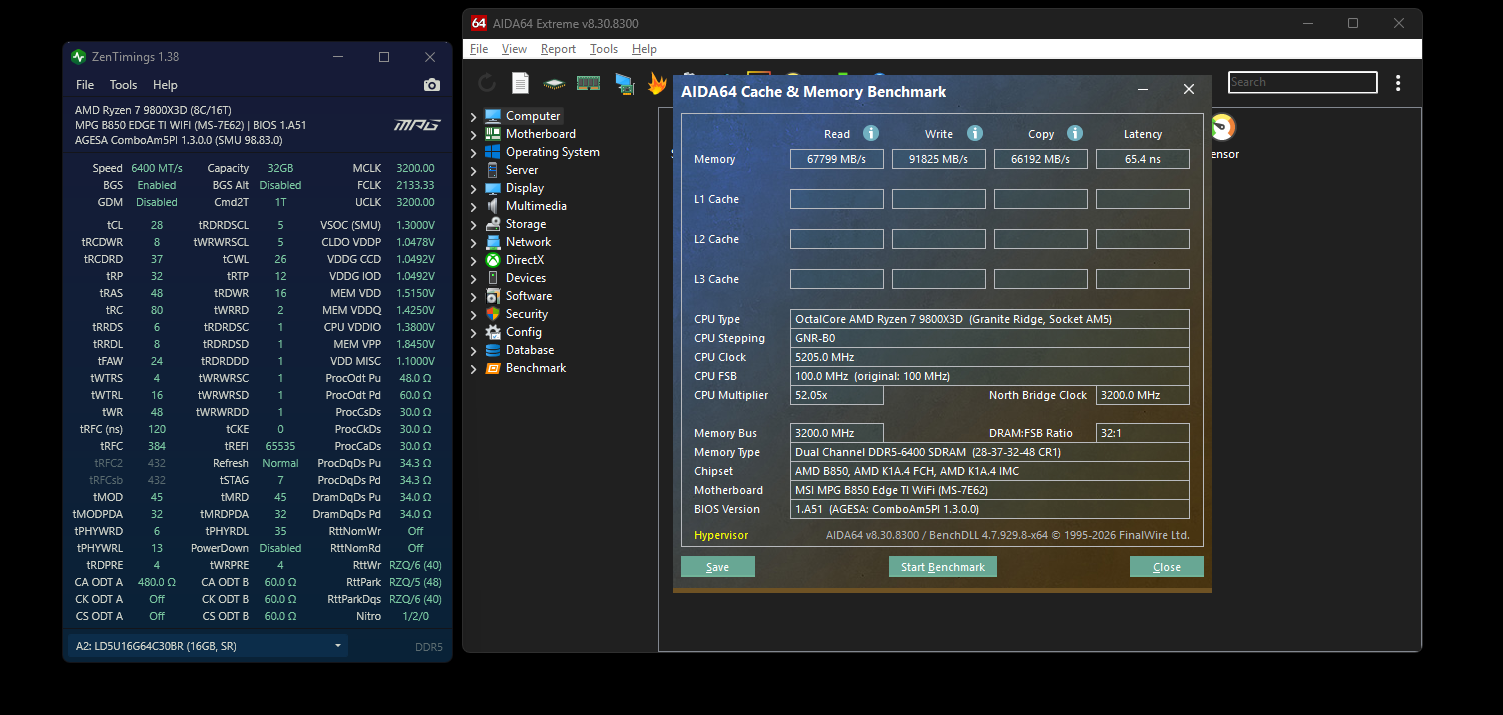Click the CPU chip icon in AIDA64 toolbar

pos(554,83)
